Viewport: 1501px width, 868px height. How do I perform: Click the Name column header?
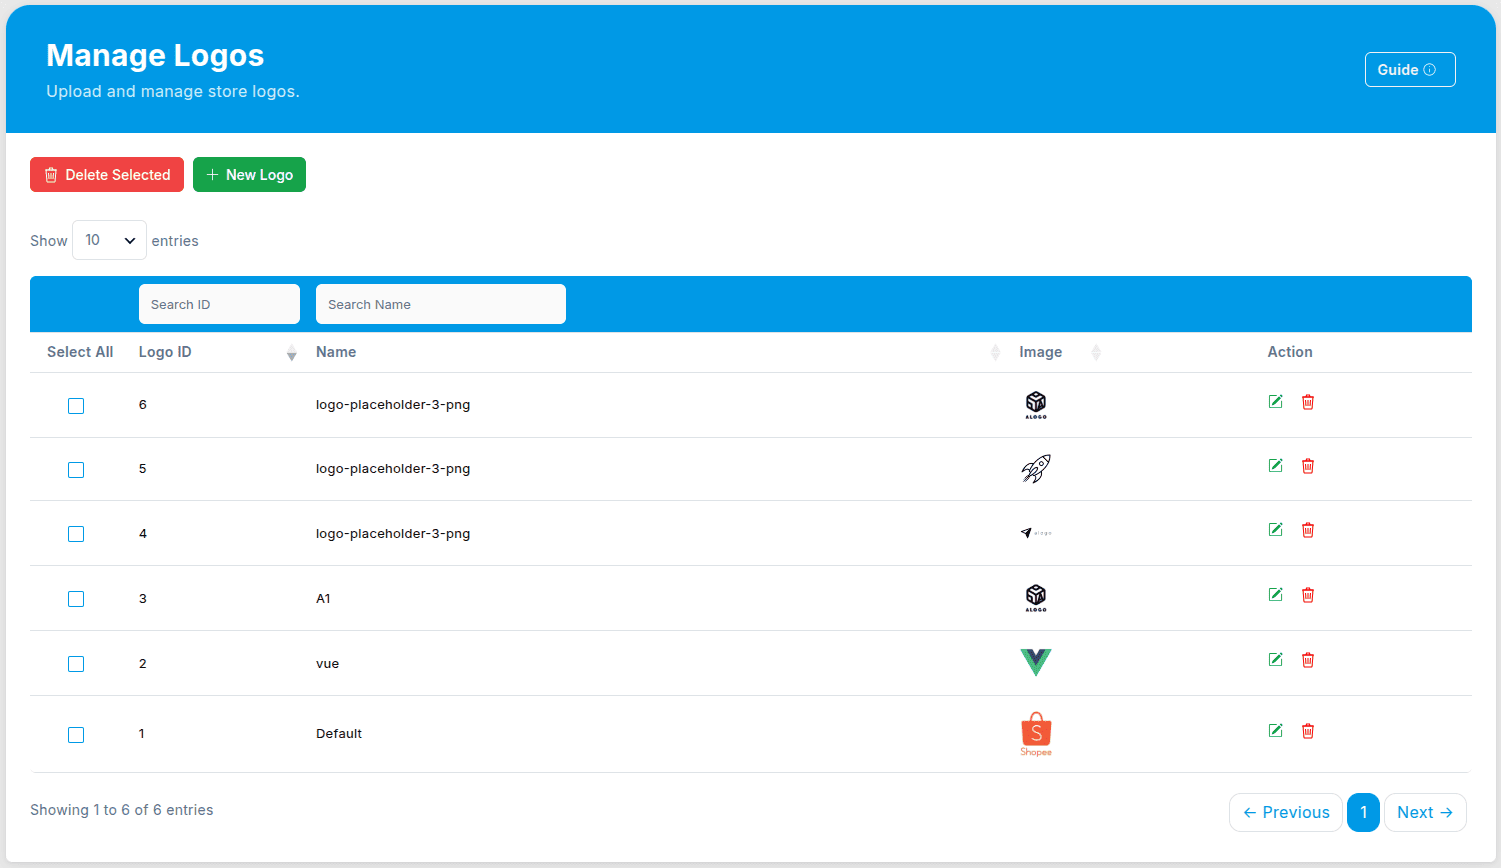[336, 352]
